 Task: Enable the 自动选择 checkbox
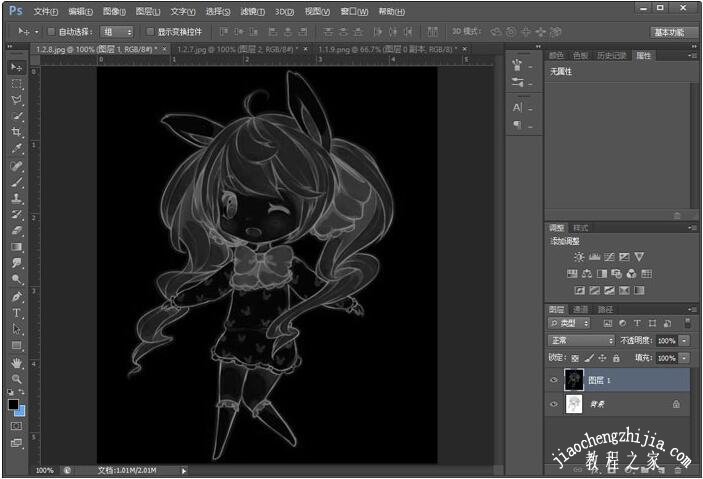(x=50, y=32)
